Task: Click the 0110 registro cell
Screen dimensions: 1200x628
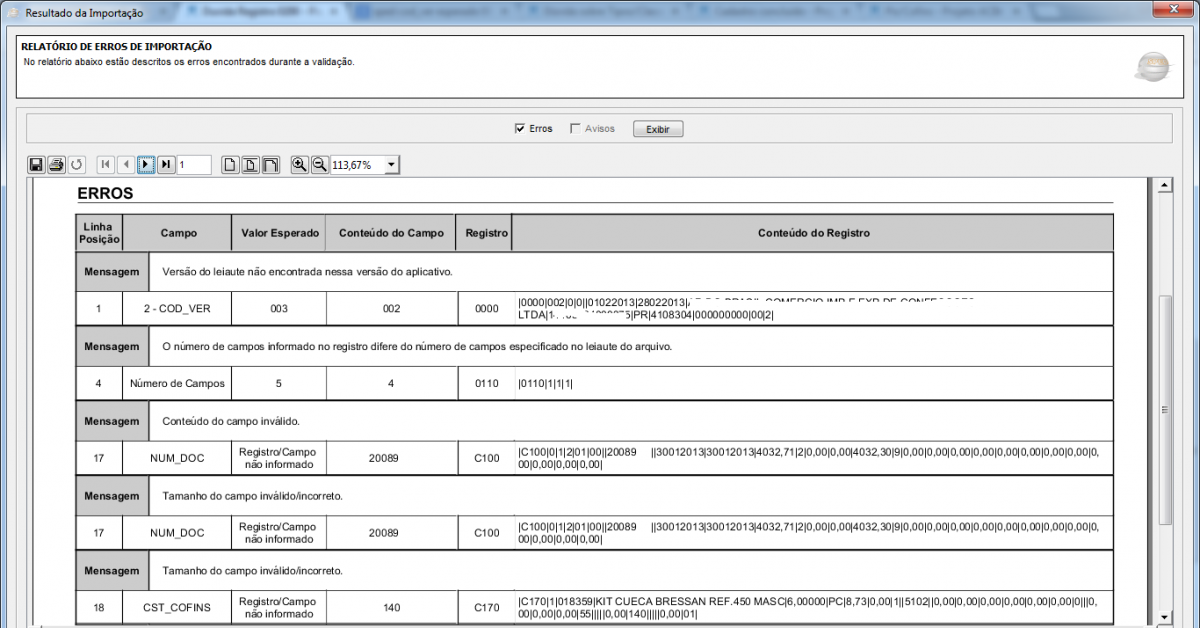Action: click(x=487, y=383)
